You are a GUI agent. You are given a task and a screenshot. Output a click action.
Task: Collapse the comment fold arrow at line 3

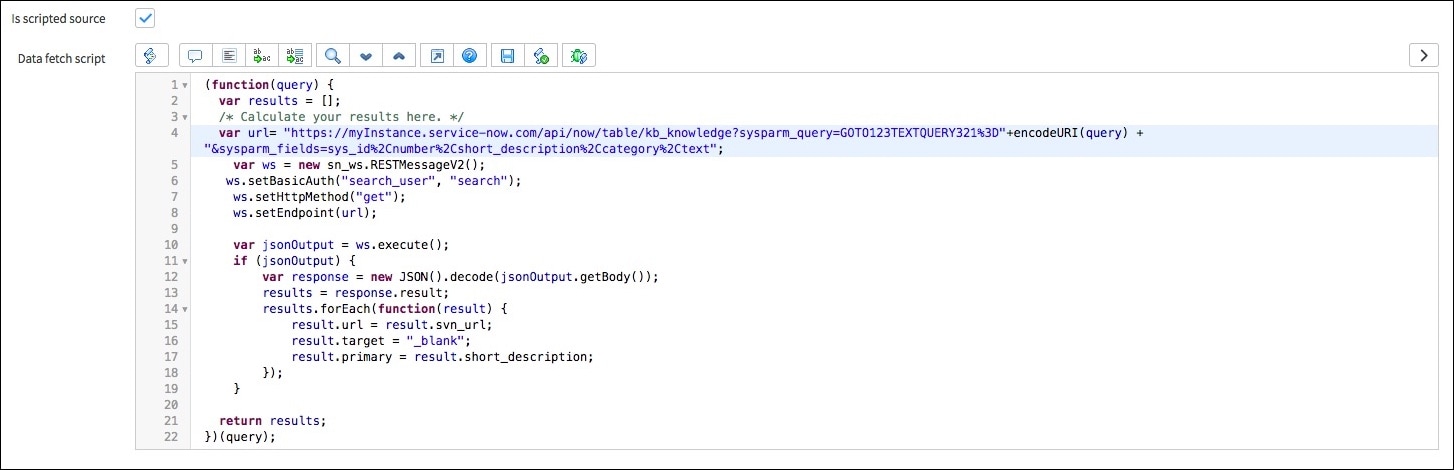185,117
